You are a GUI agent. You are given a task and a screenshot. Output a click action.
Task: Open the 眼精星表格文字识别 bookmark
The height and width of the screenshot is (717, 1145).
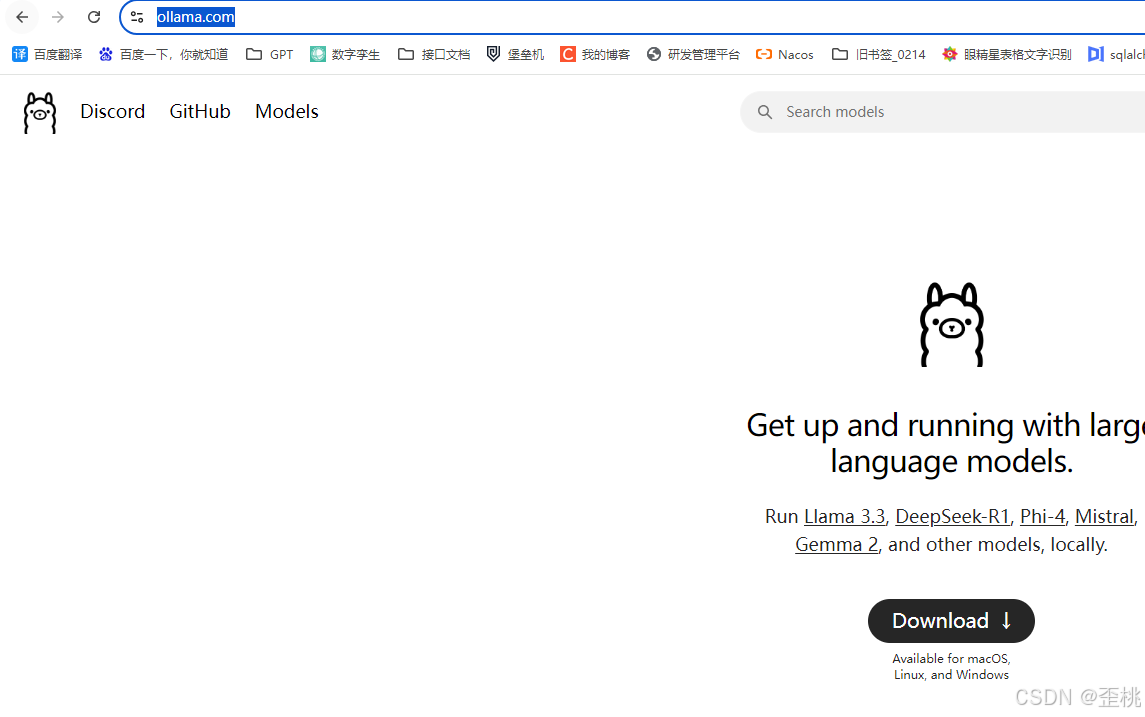1006,54
